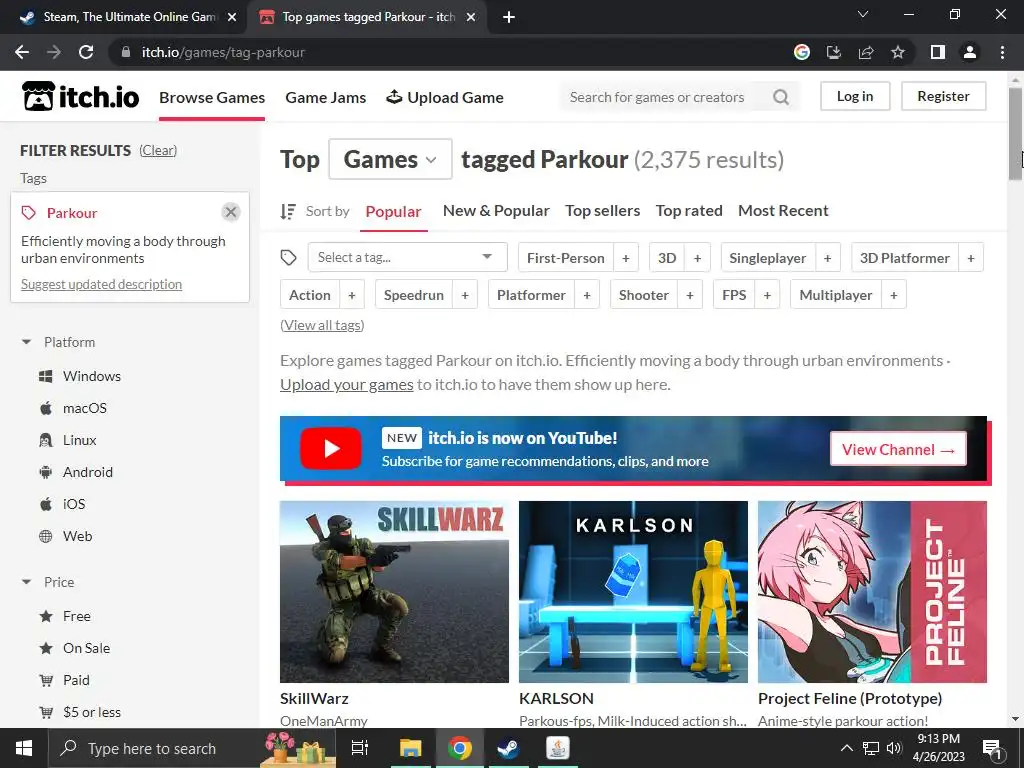Open the Games type dropdown
The height and width of the screenshot is (768, 1024).
[390, 159]
